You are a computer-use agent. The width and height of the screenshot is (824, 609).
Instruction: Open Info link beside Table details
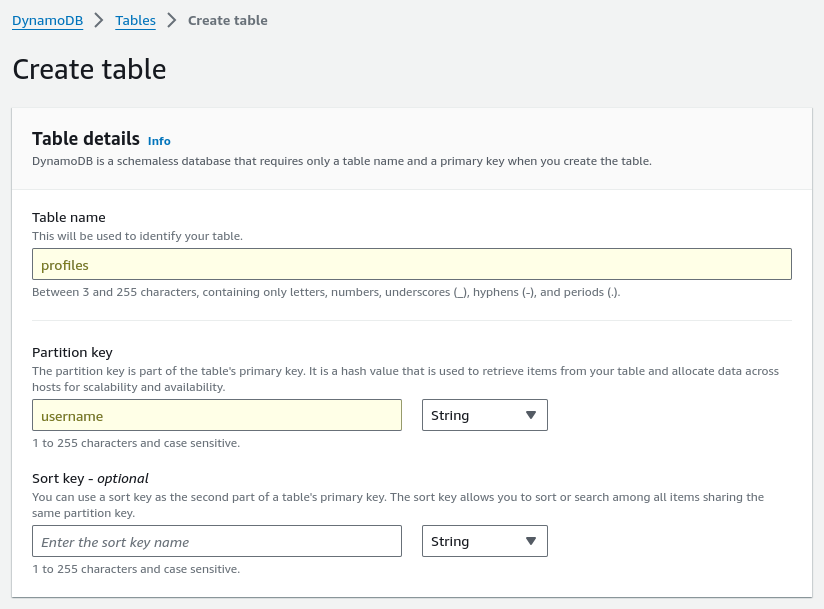click(x=159, y=141)
